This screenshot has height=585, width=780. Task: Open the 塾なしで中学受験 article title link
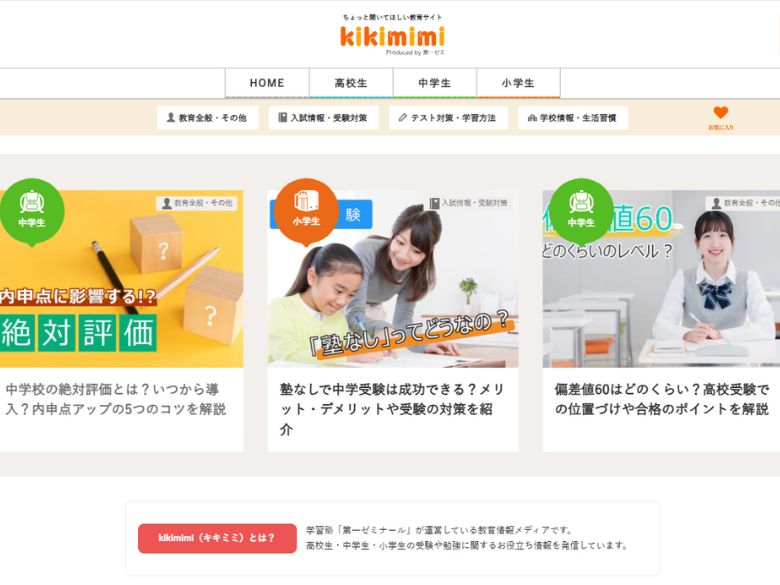coord(391,409)
